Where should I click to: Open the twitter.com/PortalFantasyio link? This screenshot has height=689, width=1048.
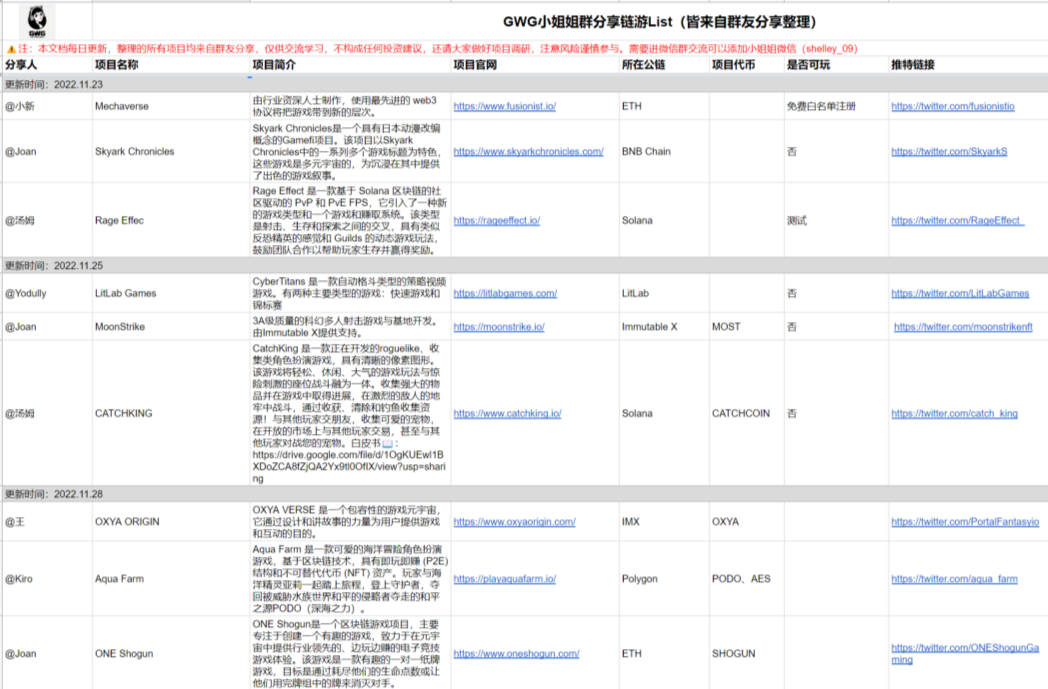(x=965, y=522)
